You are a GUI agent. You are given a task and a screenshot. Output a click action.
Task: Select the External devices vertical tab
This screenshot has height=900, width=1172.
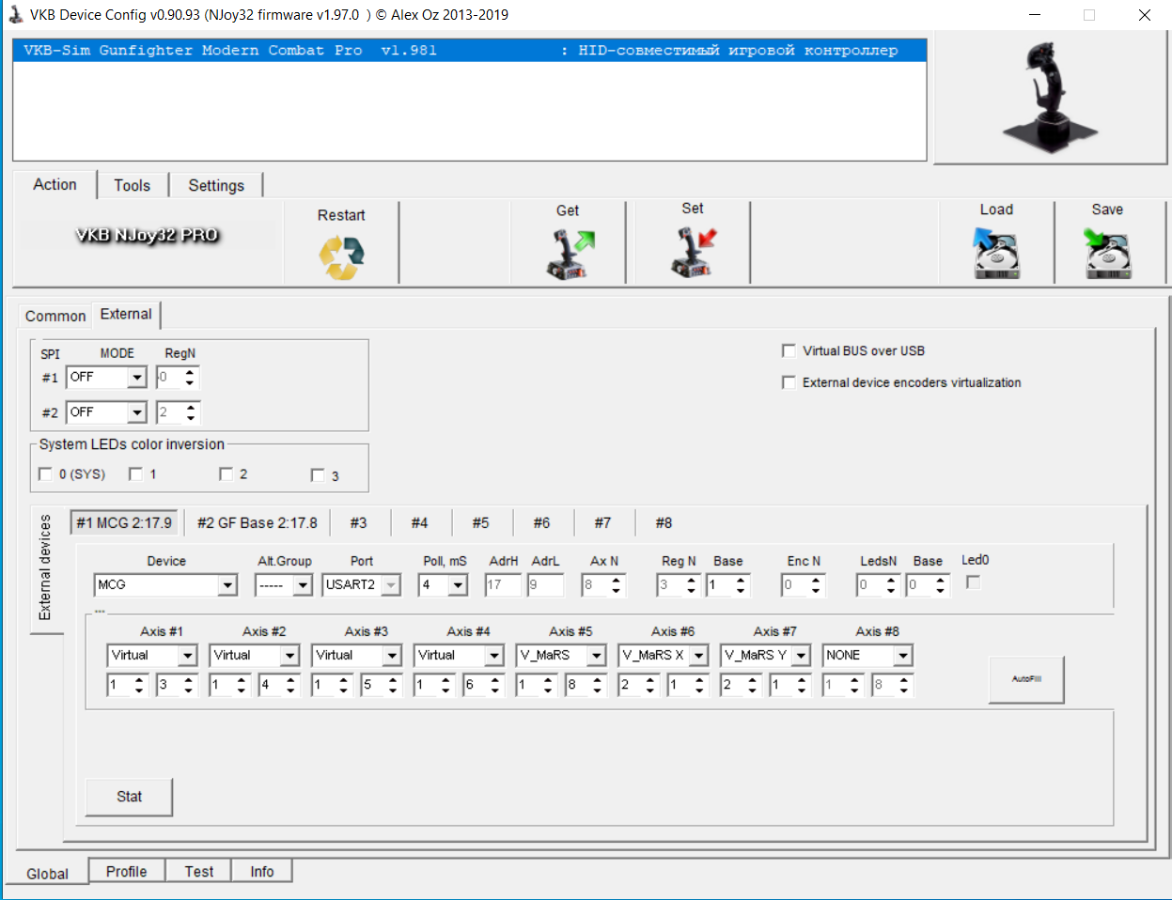coord(46,567)
